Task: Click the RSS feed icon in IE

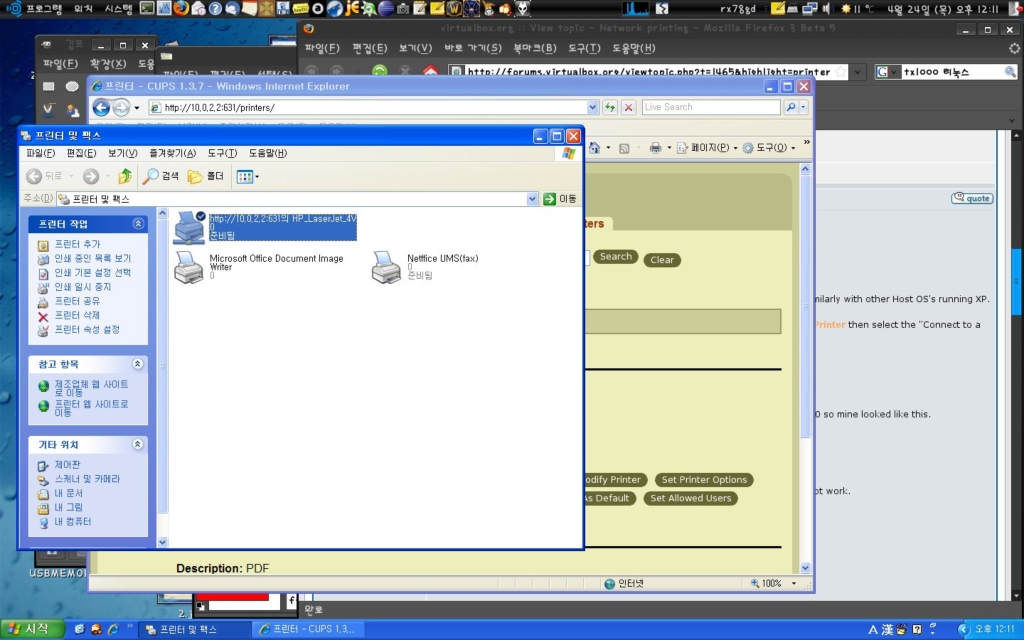Action: pos(624,148)
